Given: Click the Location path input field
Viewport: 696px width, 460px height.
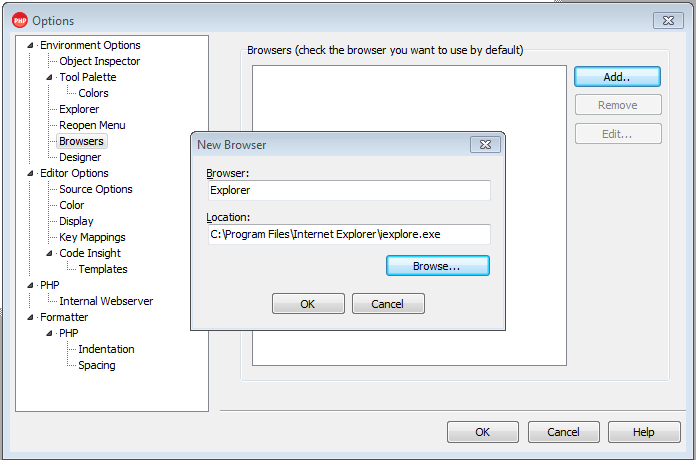Looking at the screenshot, I should (349, 234).
